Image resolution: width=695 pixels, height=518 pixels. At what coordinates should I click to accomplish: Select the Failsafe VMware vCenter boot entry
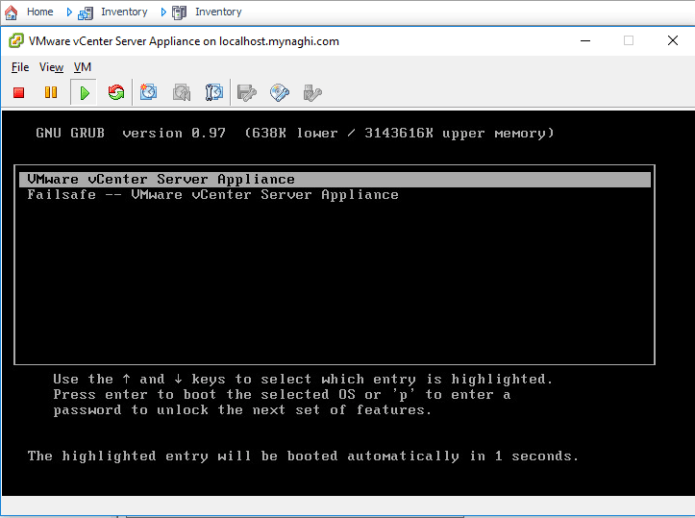213,195
